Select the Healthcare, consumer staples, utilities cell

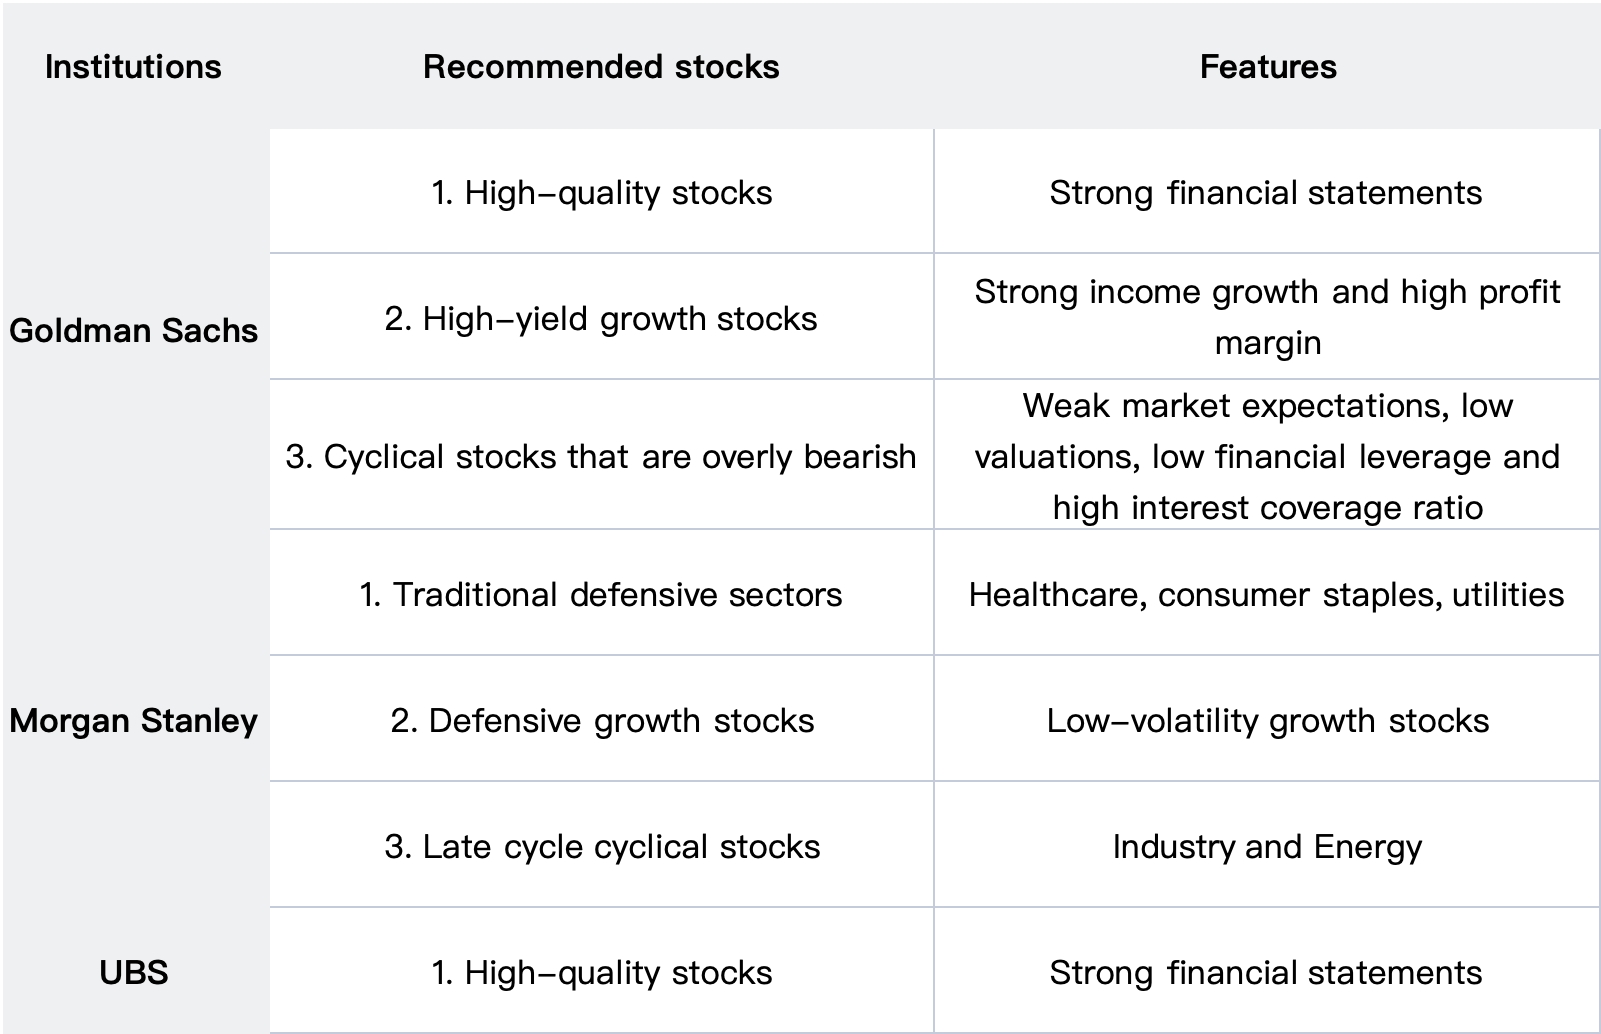[x=1266, y=594]
